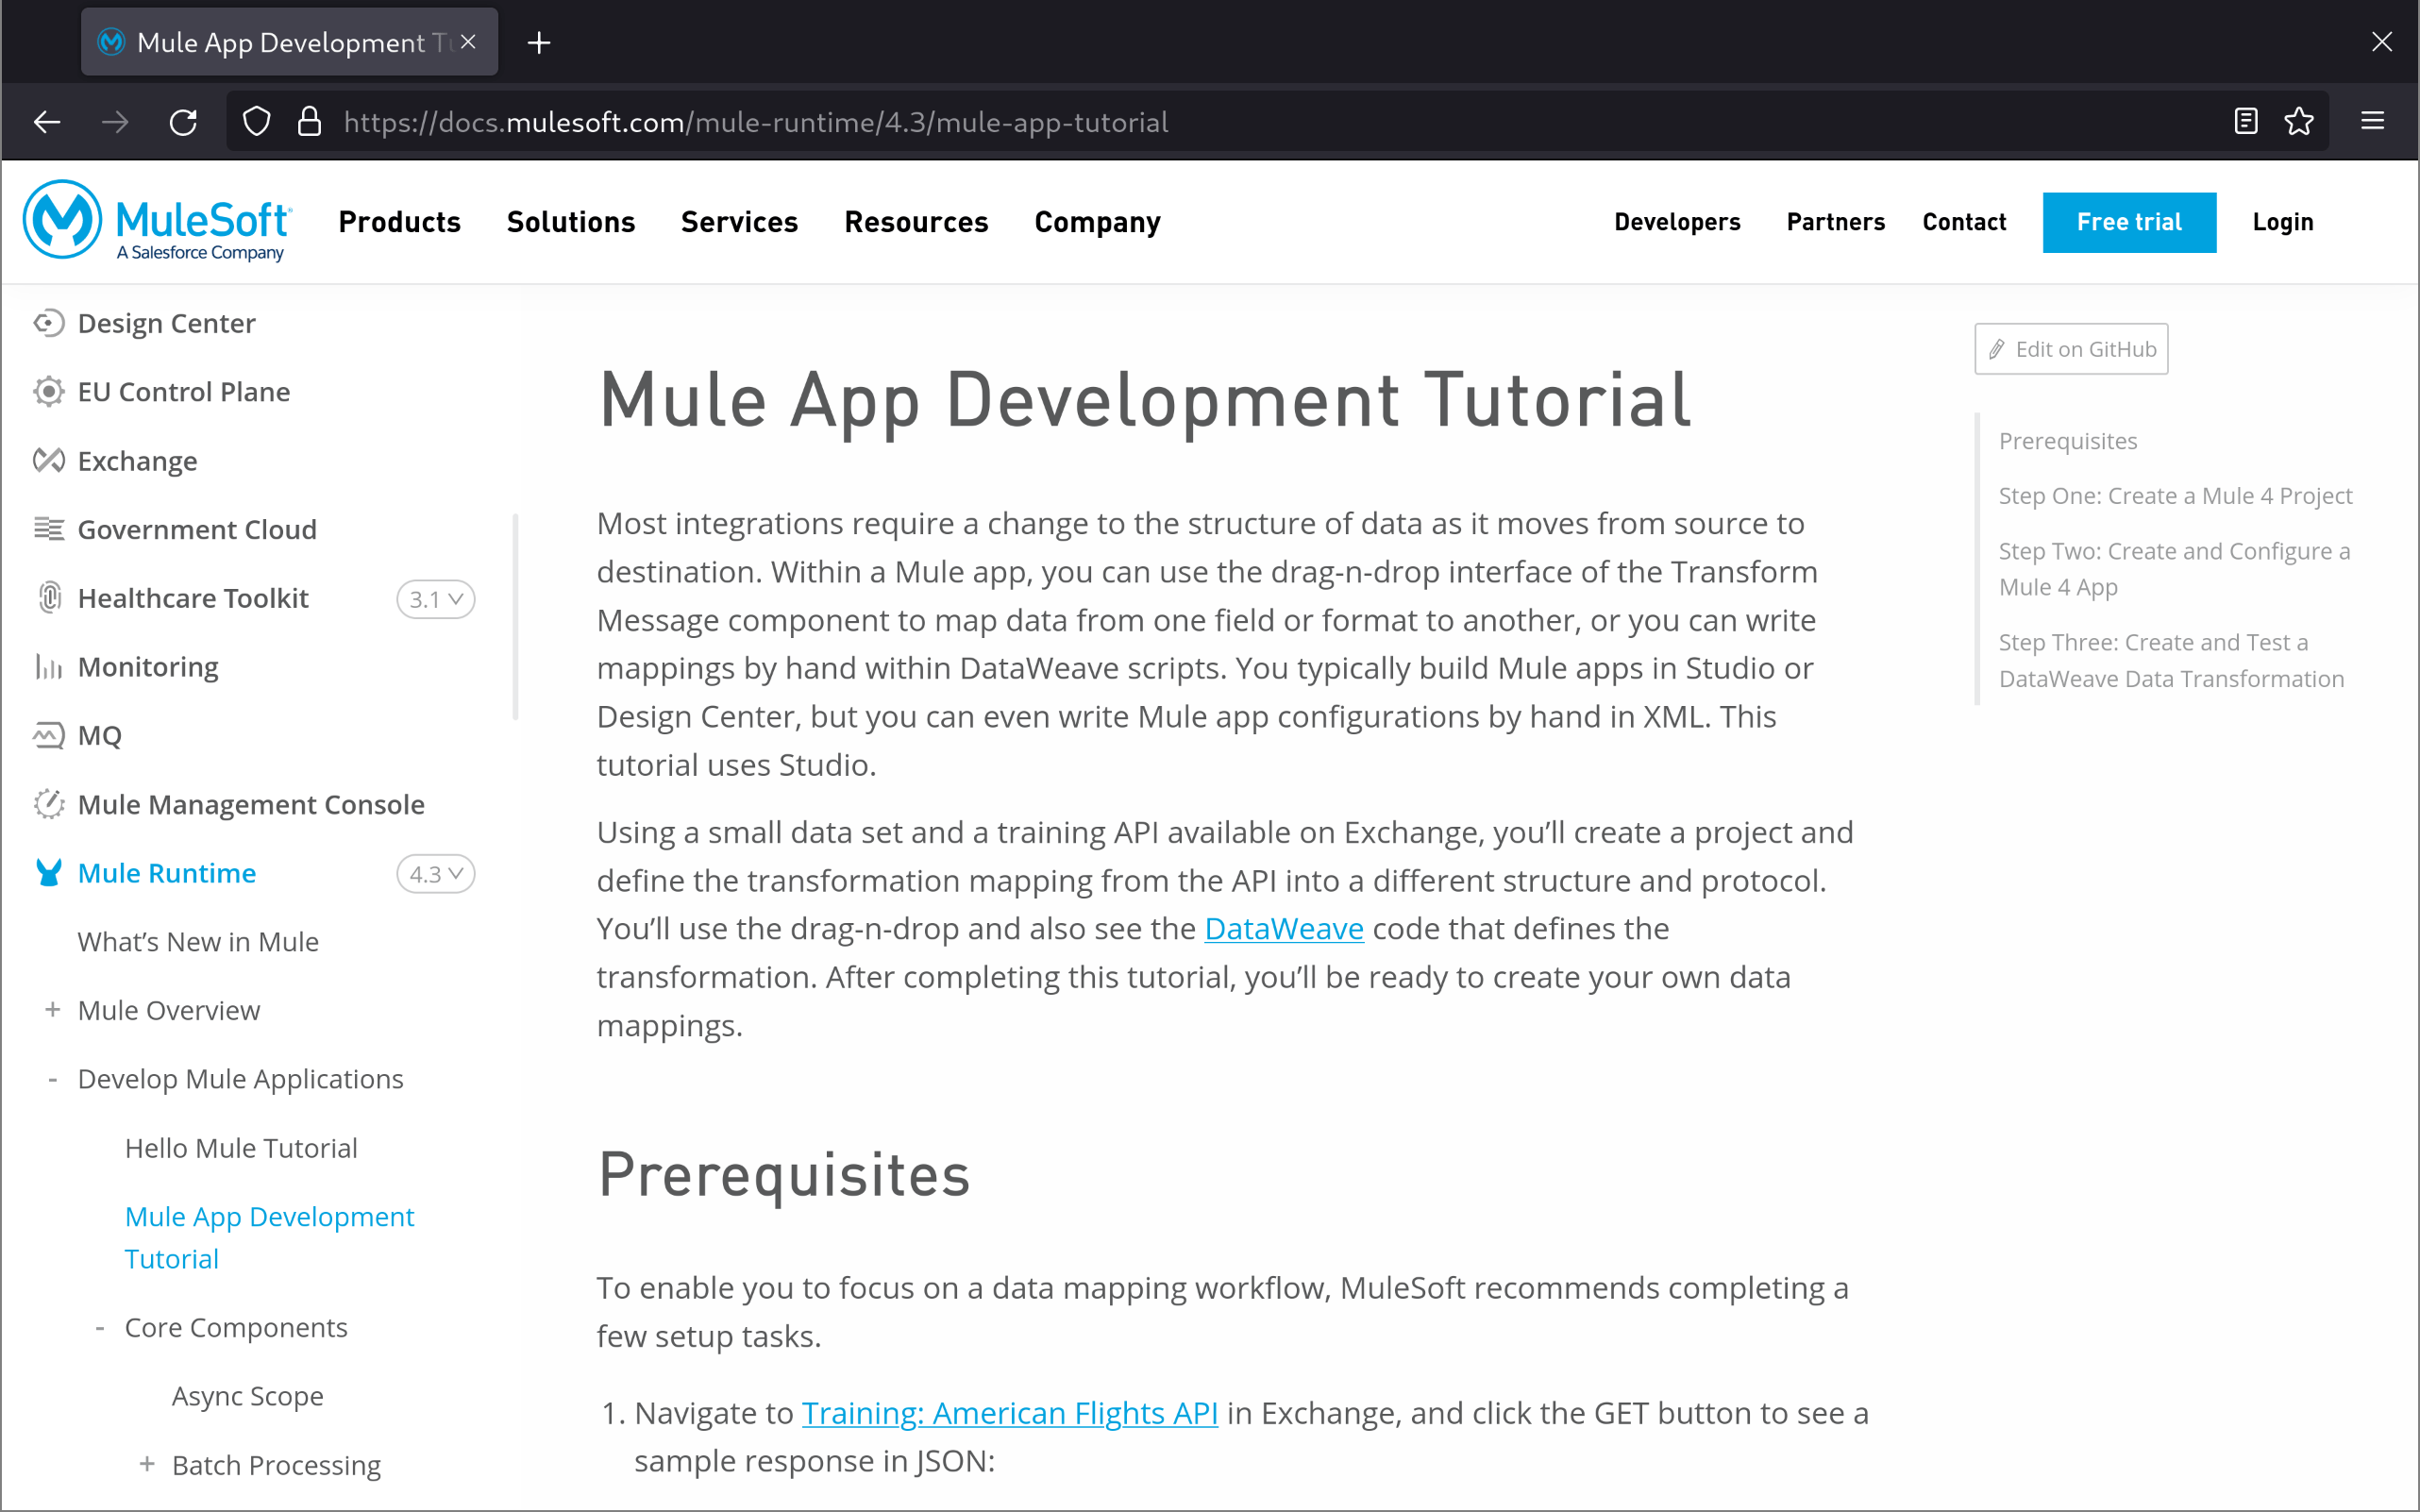
Task: Click the MQ envelope icon
Action: point(48,735)
